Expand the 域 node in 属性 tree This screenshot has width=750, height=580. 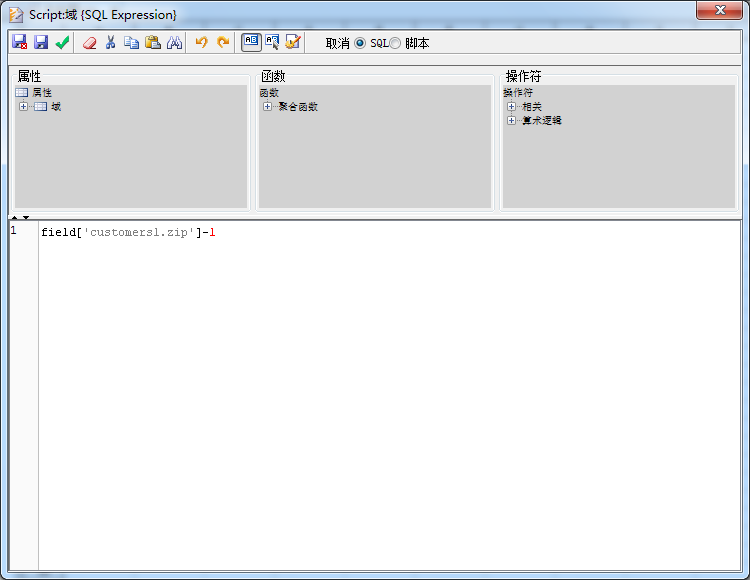[23, 106]
